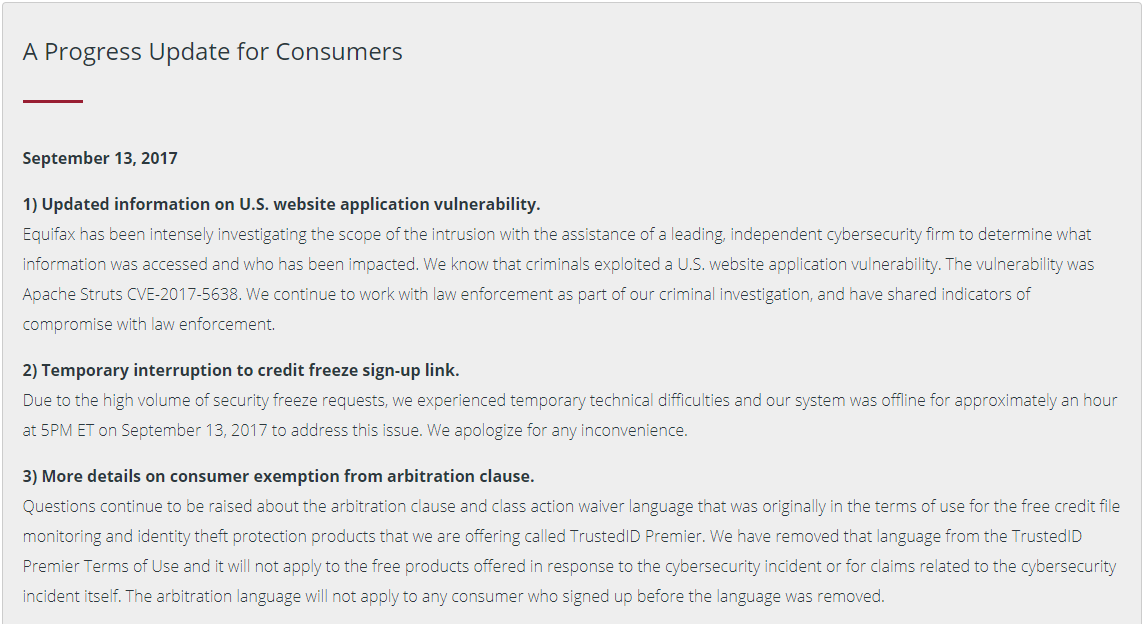Viewport: 1148px width, 624px height.
Task: Click the 'Apache Struts CVE-2017-5638' text
Action: (131, 294)
